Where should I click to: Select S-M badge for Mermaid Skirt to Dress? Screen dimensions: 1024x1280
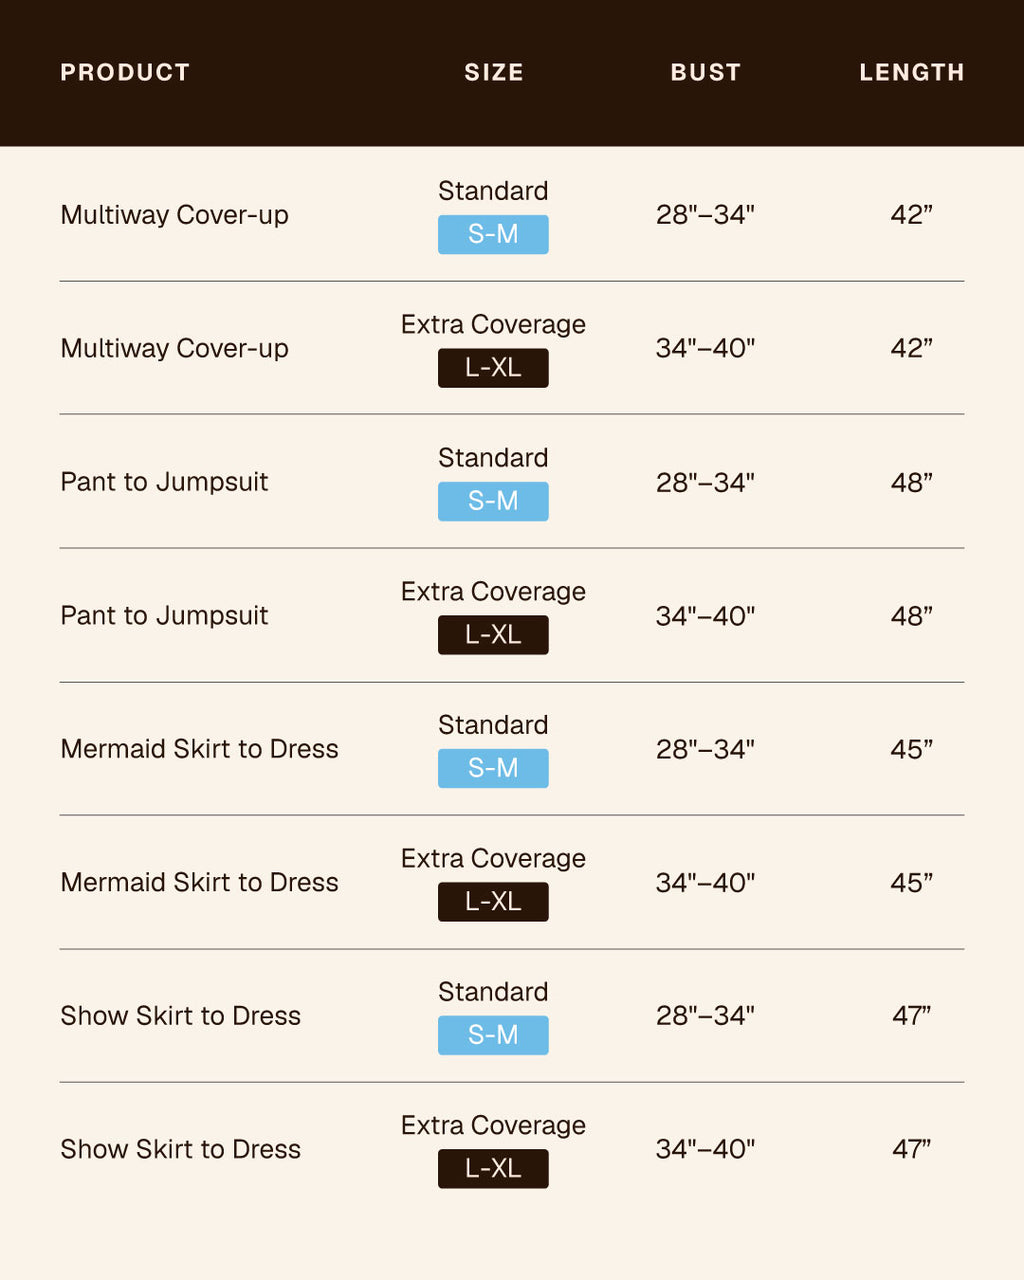(493, 768)
